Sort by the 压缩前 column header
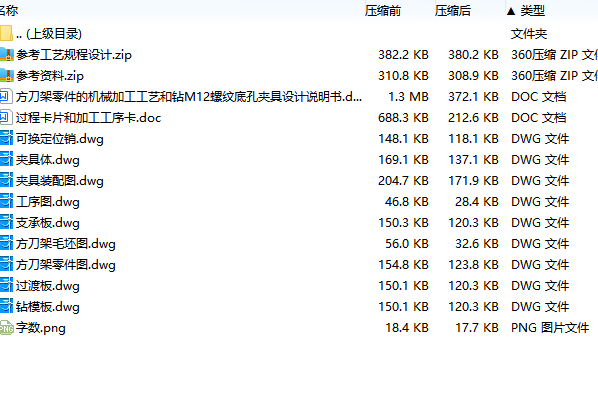Image resolution: width=598 pixels, height=393 pixels. point(383,11)
